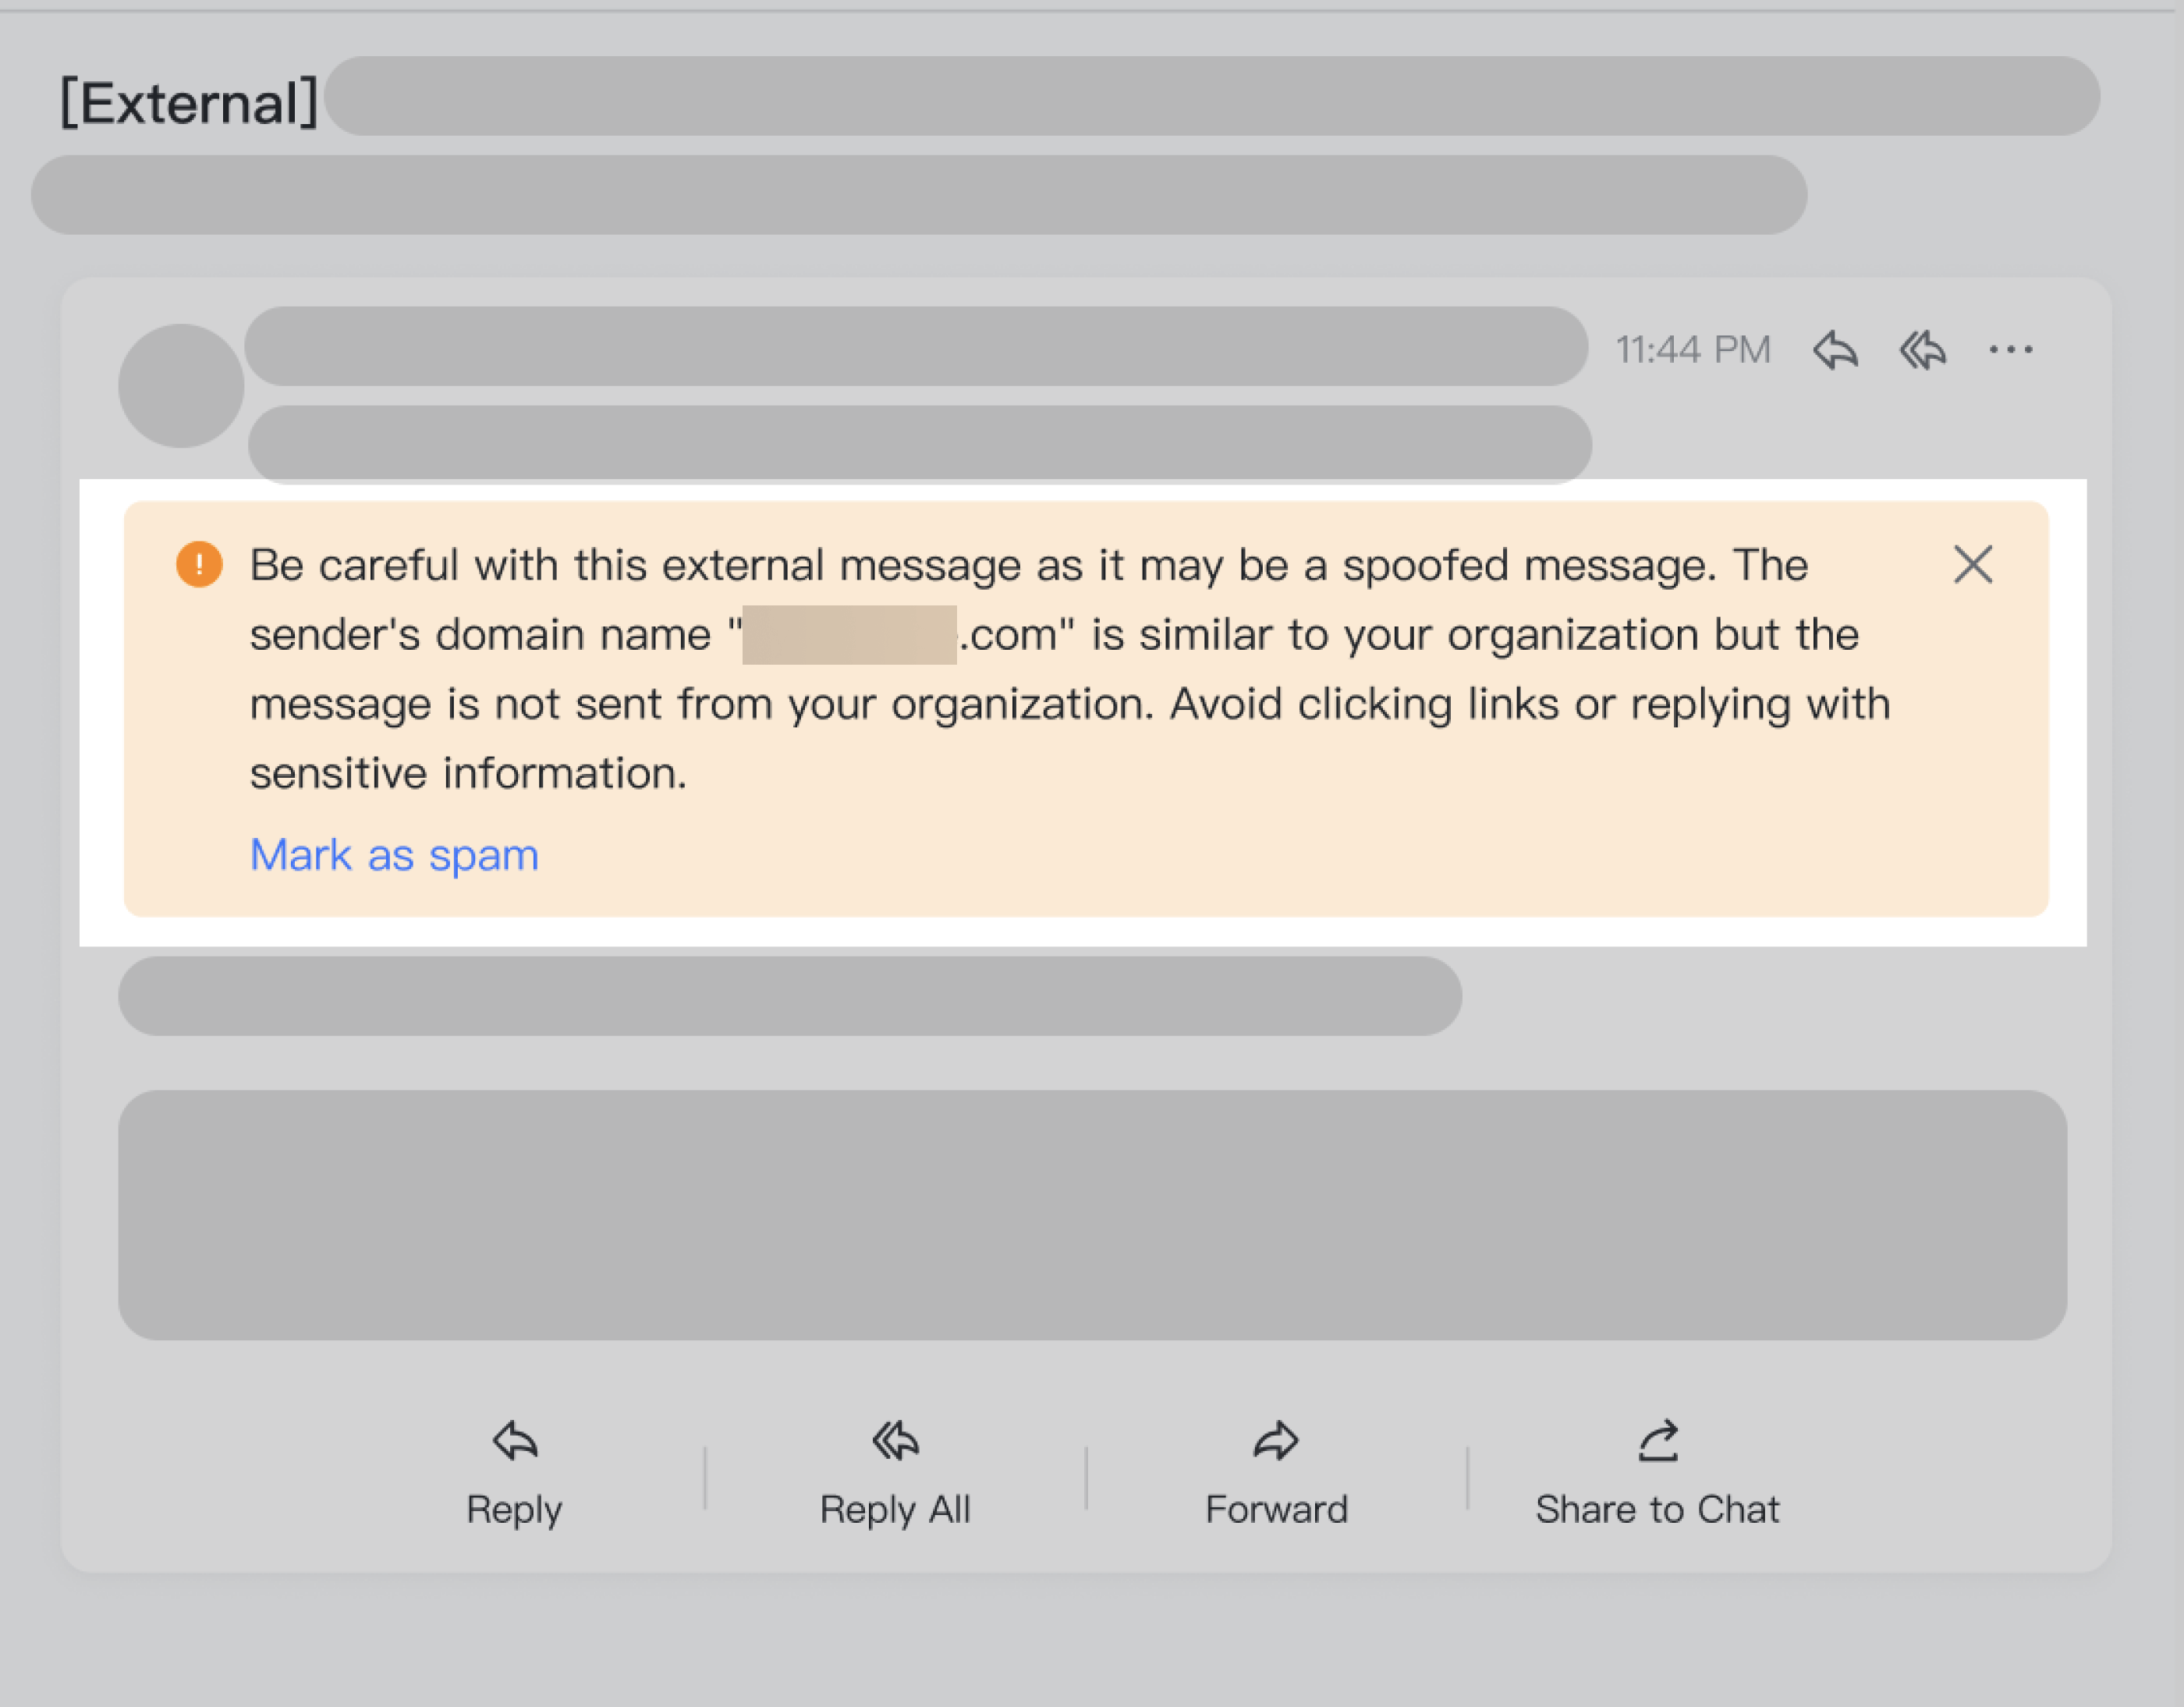Click the Reply All text label
This screenshot has width=2184, height=1707.
coord(895,1510)
